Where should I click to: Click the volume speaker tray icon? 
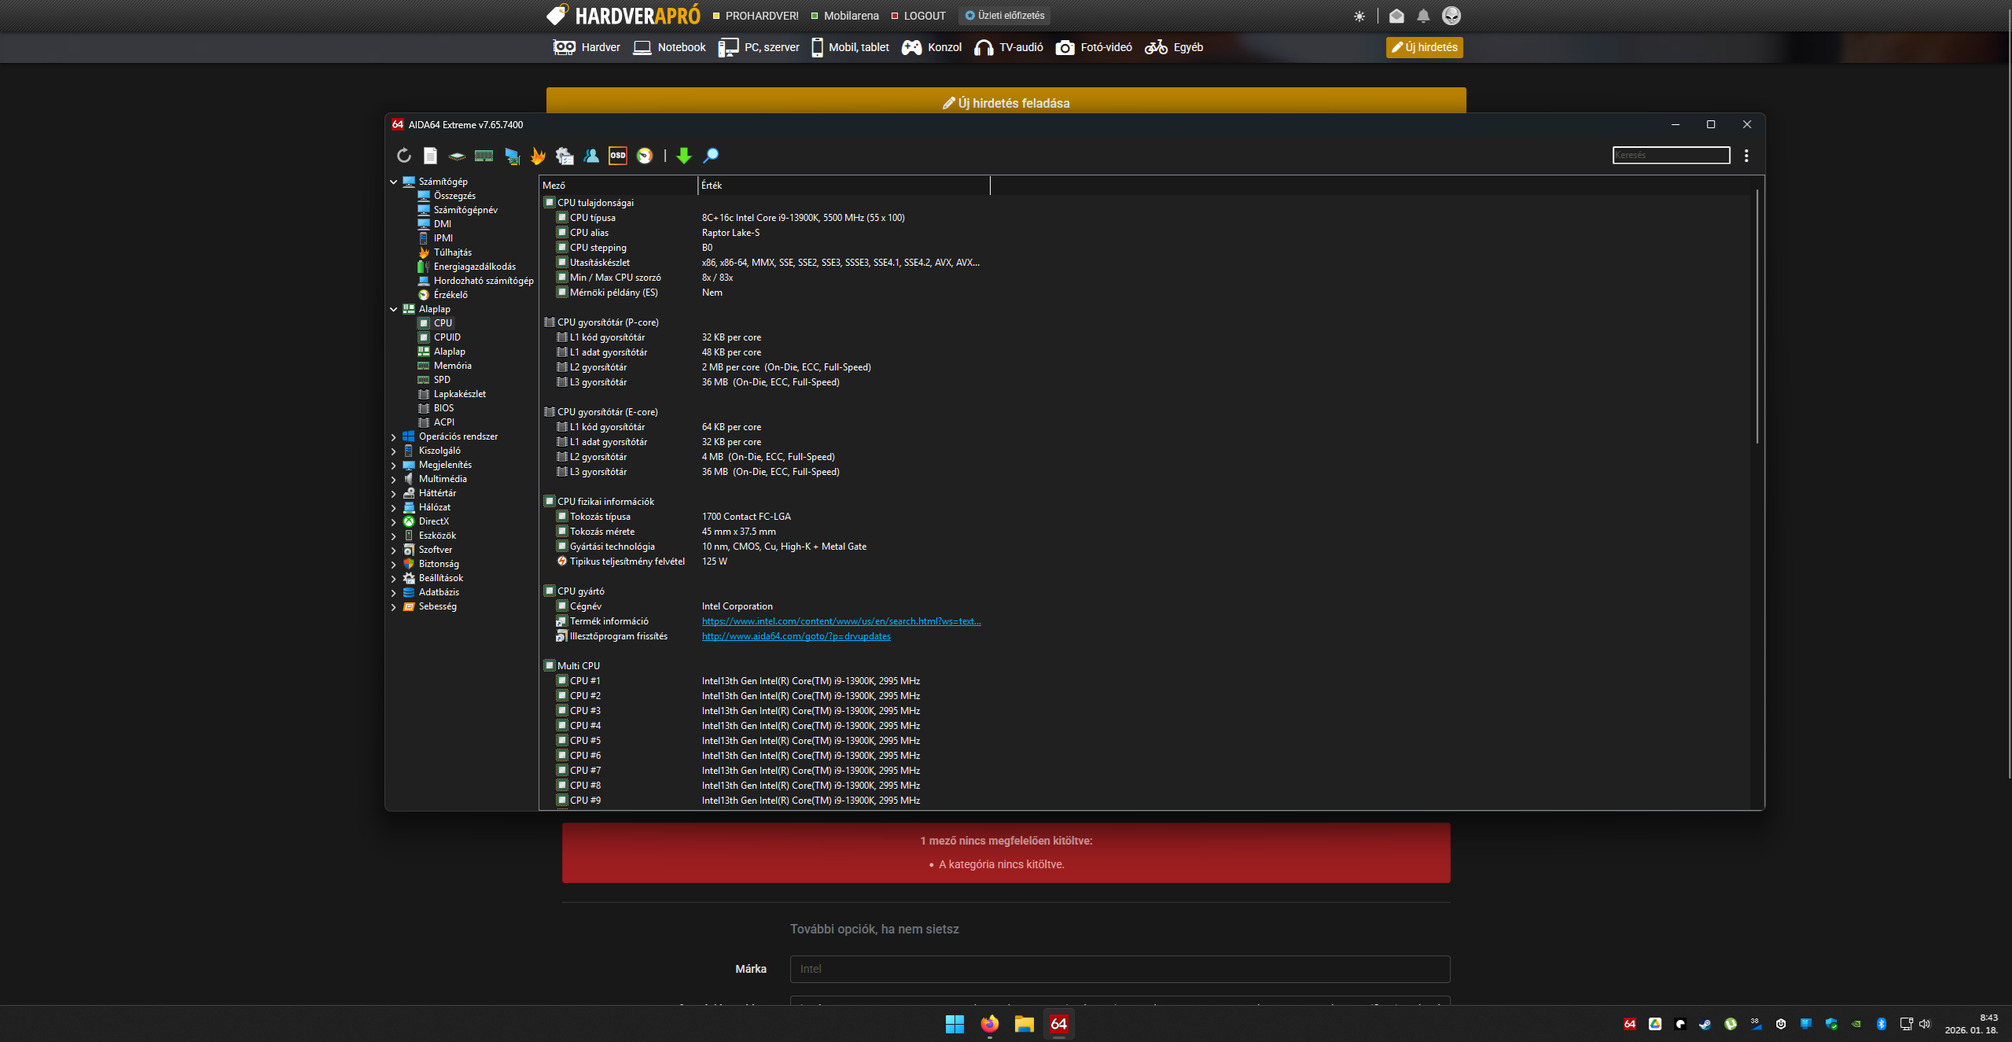coord(1925,1024)
